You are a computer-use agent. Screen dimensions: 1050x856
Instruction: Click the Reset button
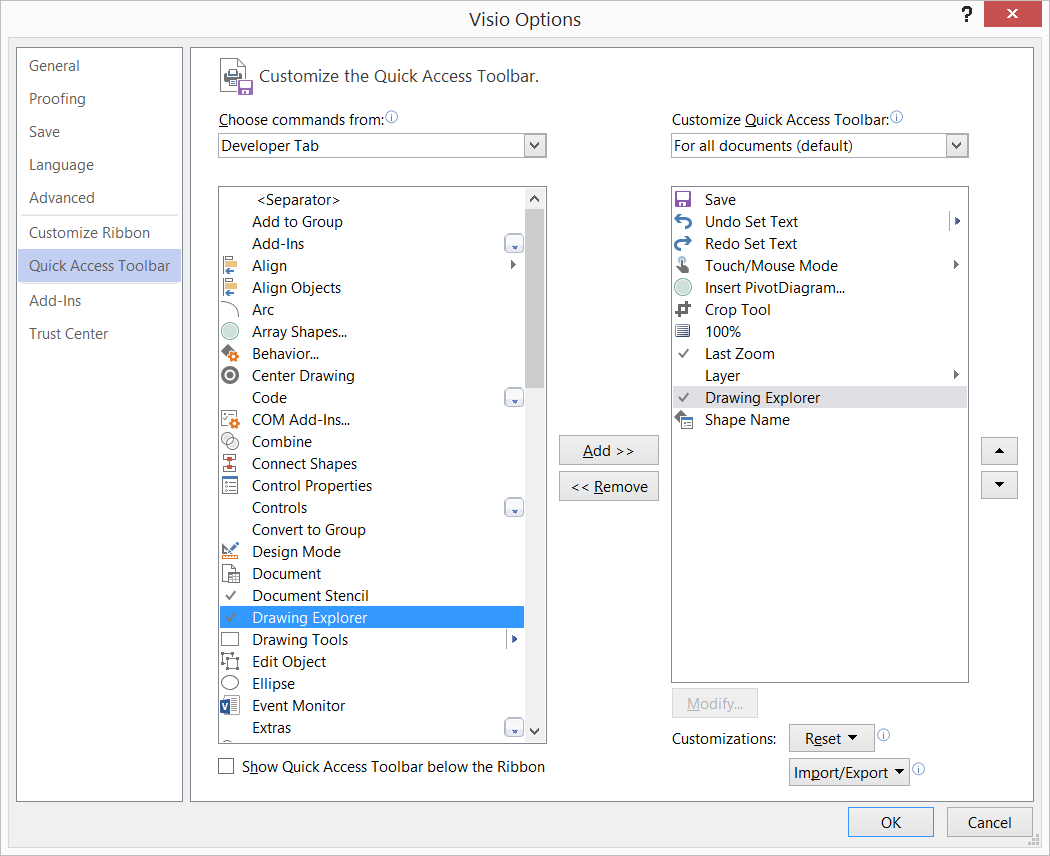[x=831, y=737]
